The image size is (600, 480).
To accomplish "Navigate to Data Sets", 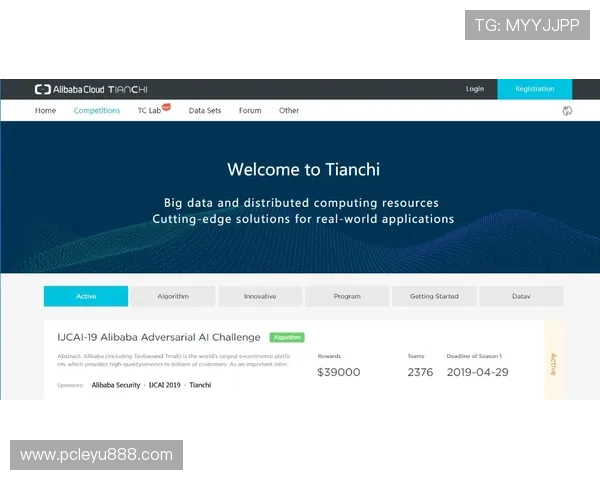I will point(205,111).
